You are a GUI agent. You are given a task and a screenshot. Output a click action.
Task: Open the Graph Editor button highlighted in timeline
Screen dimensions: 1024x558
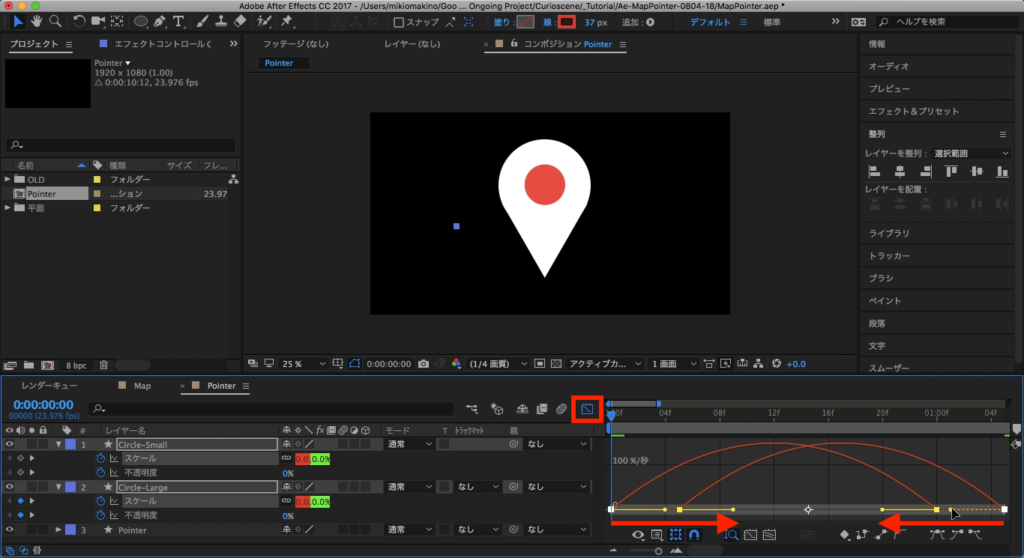point(587,409)
